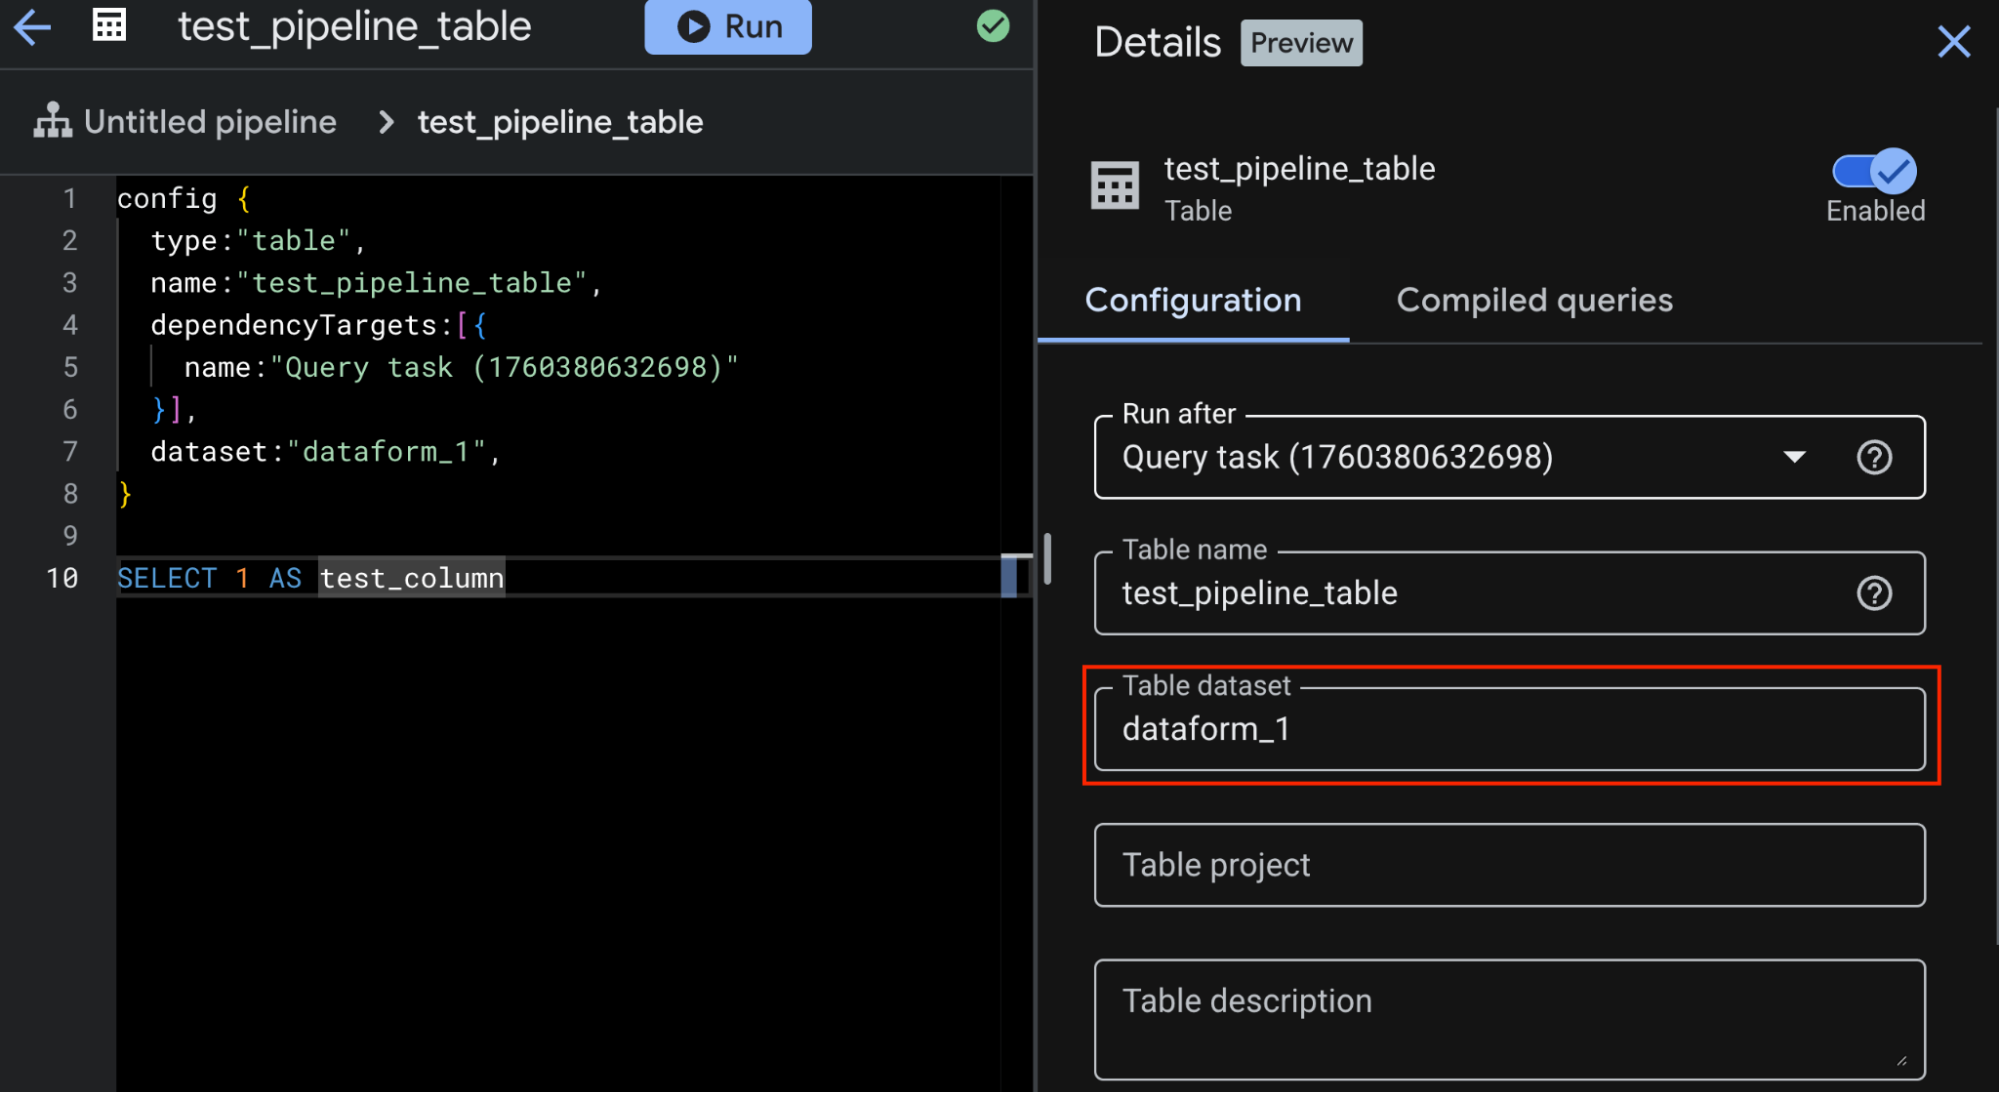Open help for Table name field

coord(1874,594)
